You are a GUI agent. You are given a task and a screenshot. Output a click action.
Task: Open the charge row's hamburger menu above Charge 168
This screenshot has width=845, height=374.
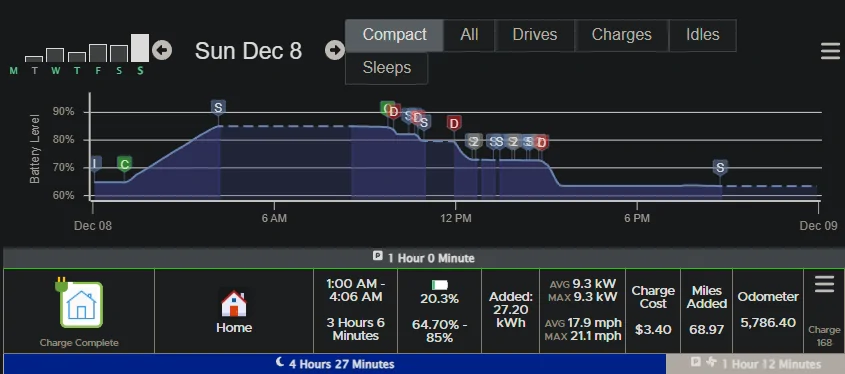click(824, 284)
